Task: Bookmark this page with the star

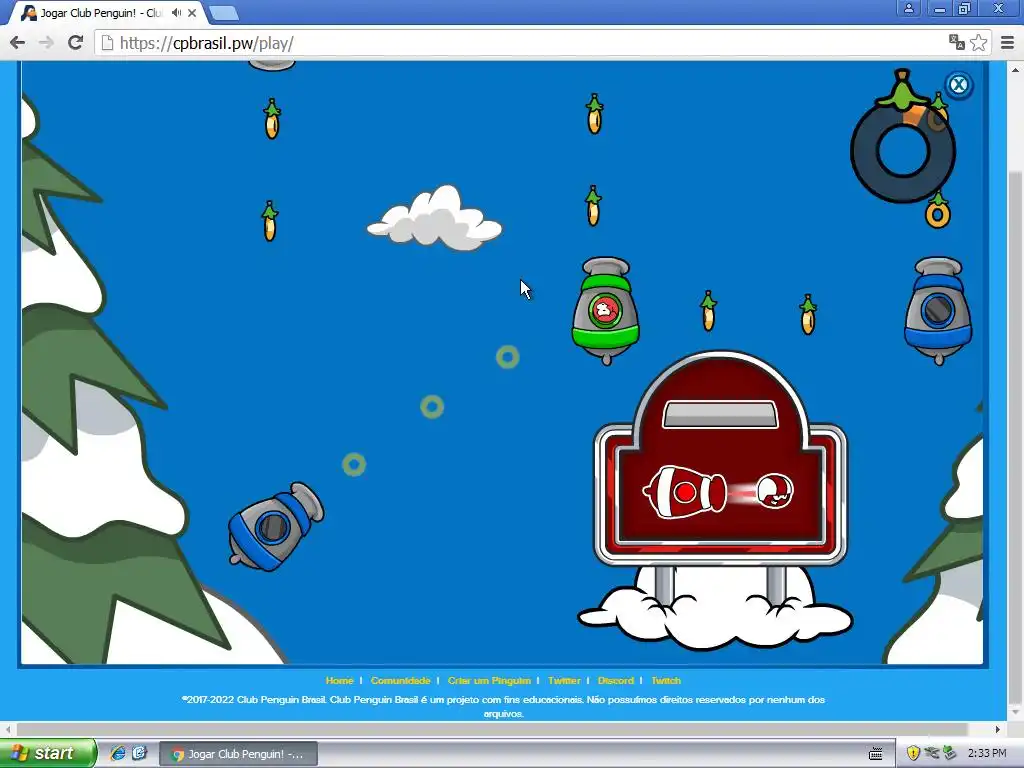Action: pyautogui.click(x=978, y=43)
